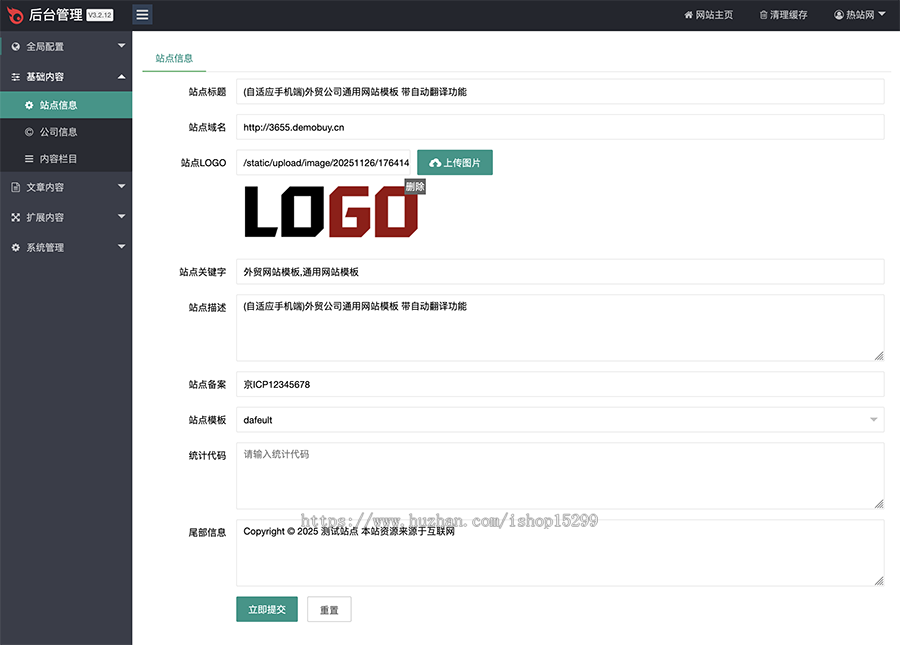This screenshot has height=645, width=900.
Task: Click the 上传图片 upload button
Action: [455, 161]
